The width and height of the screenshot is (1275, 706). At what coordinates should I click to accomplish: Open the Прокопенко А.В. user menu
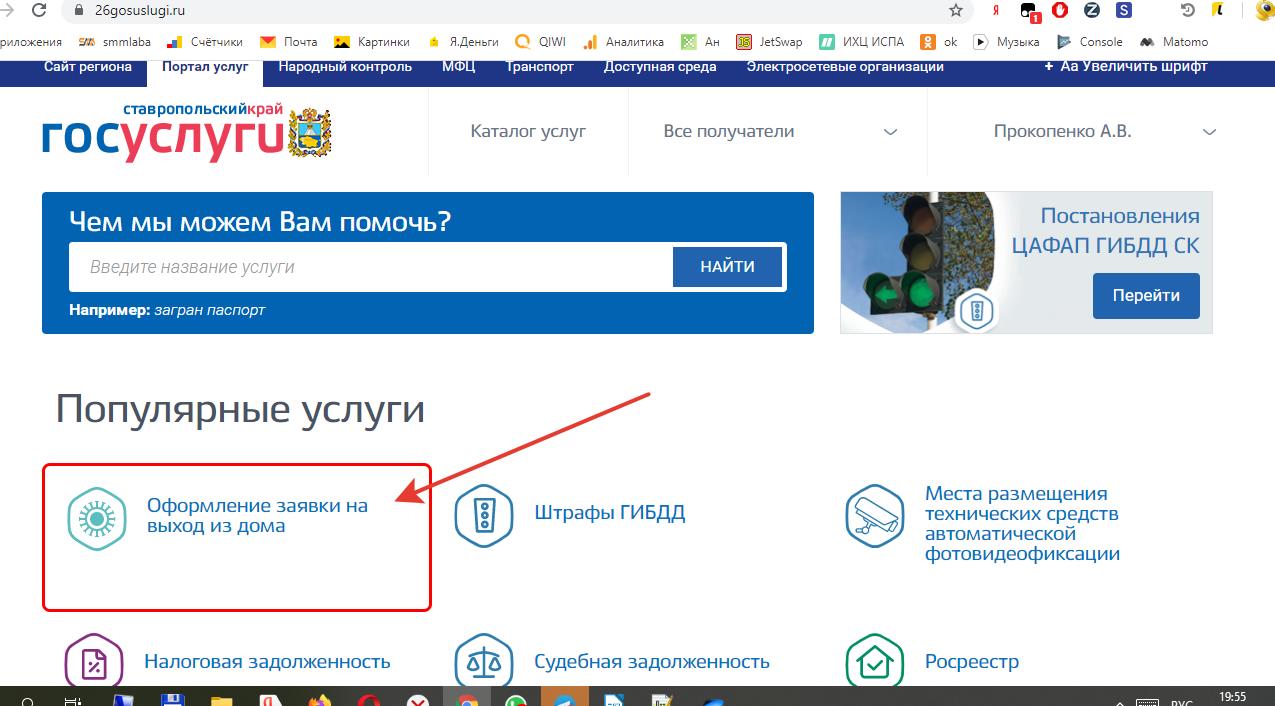pos(1104,132)
